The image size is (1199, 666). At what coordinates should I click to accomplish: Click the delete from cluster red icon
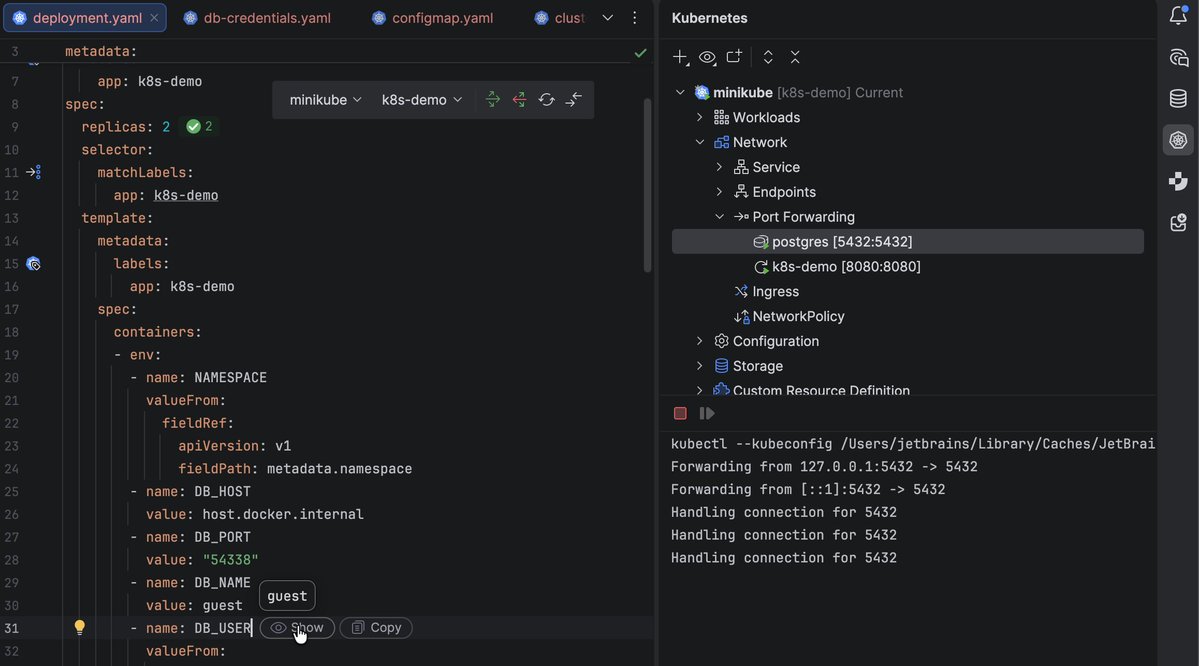(519, 100)
